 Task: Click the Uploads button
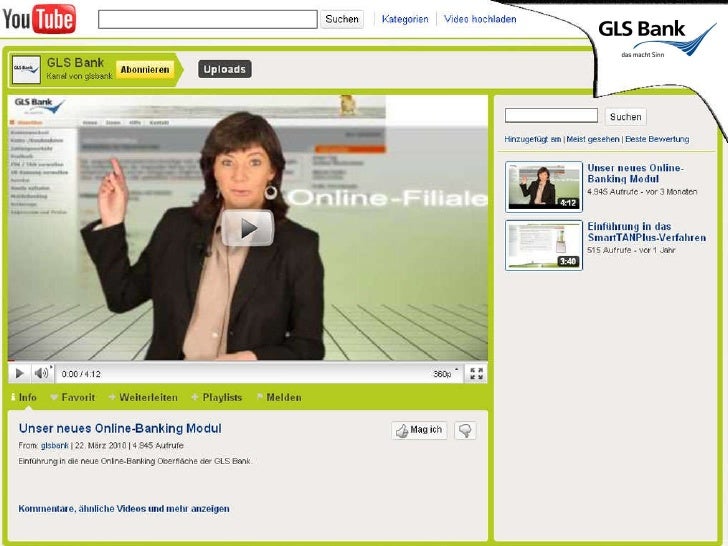225,69
